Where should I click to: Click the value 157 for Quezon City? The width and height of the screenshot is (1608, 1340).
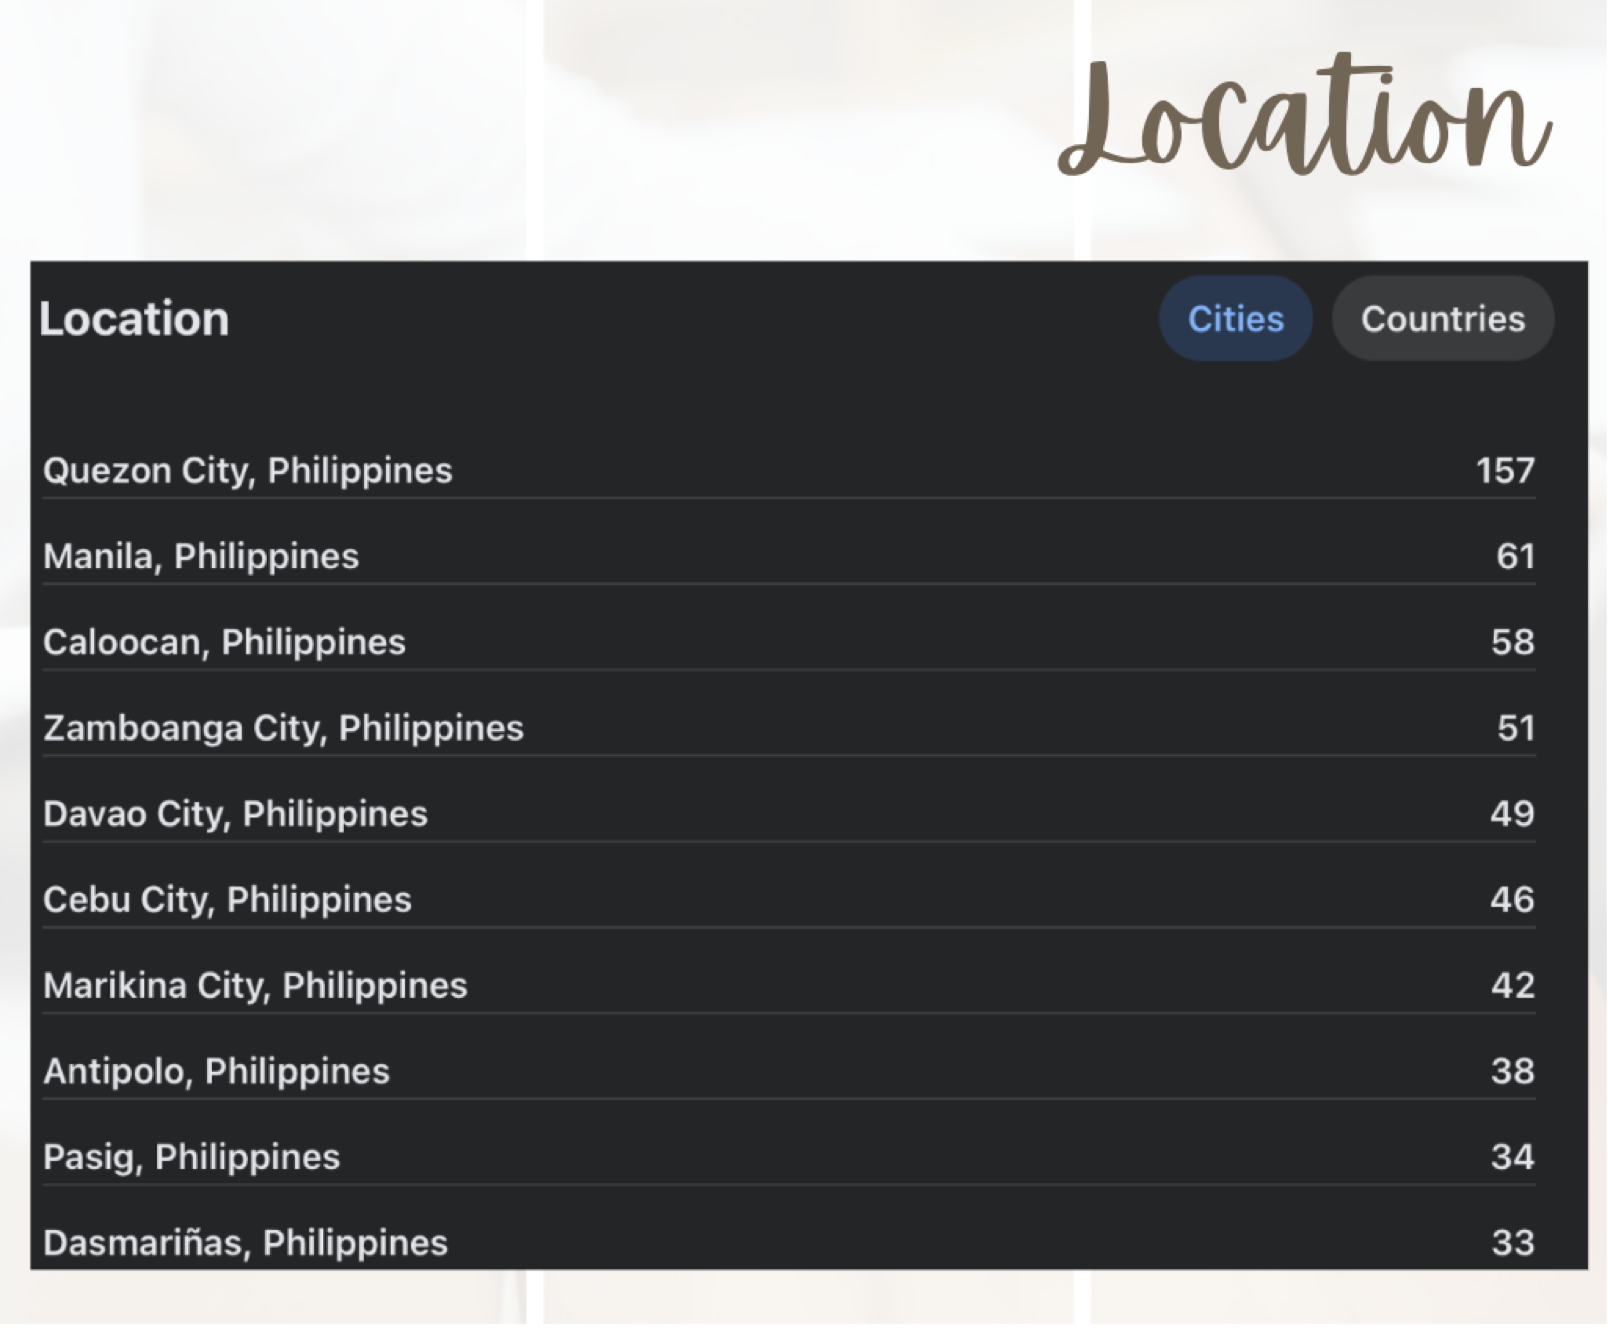1505,470
